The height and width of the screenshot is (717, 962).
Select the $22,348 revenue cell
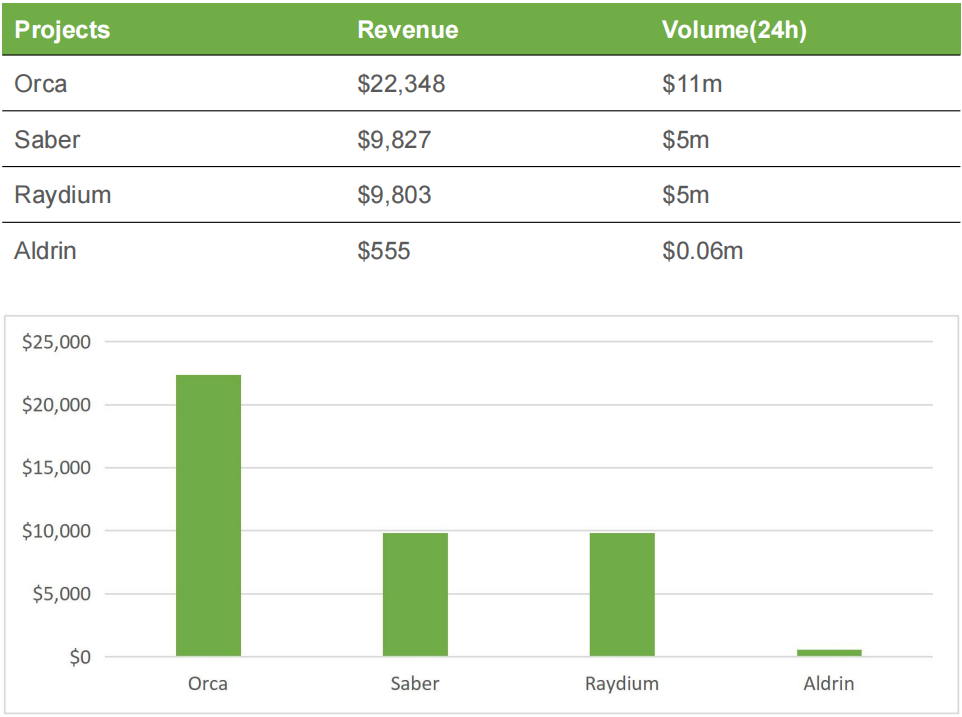pos(401,84)
